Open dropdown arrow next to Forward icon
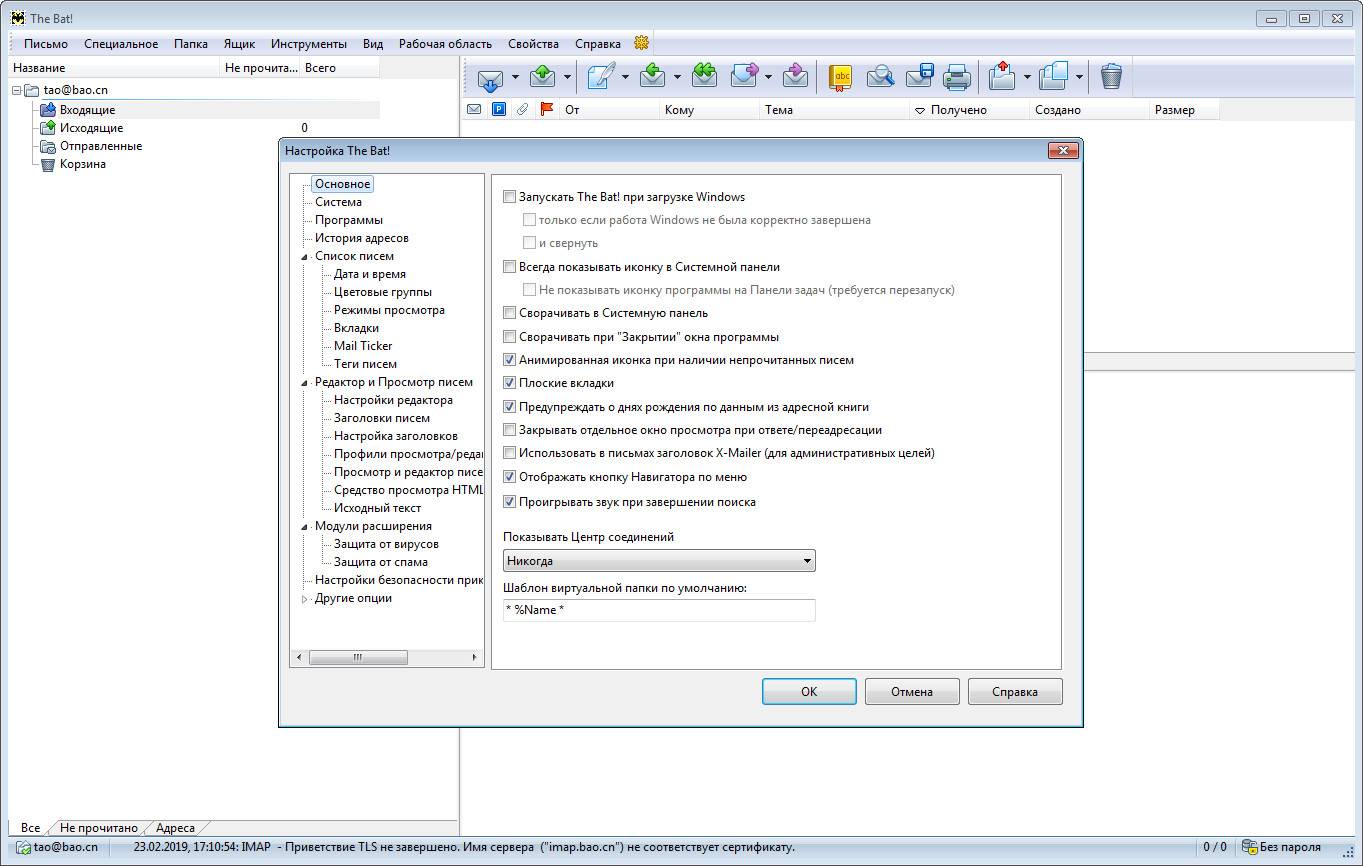1363x866 pixels. [x=768, y=77]
